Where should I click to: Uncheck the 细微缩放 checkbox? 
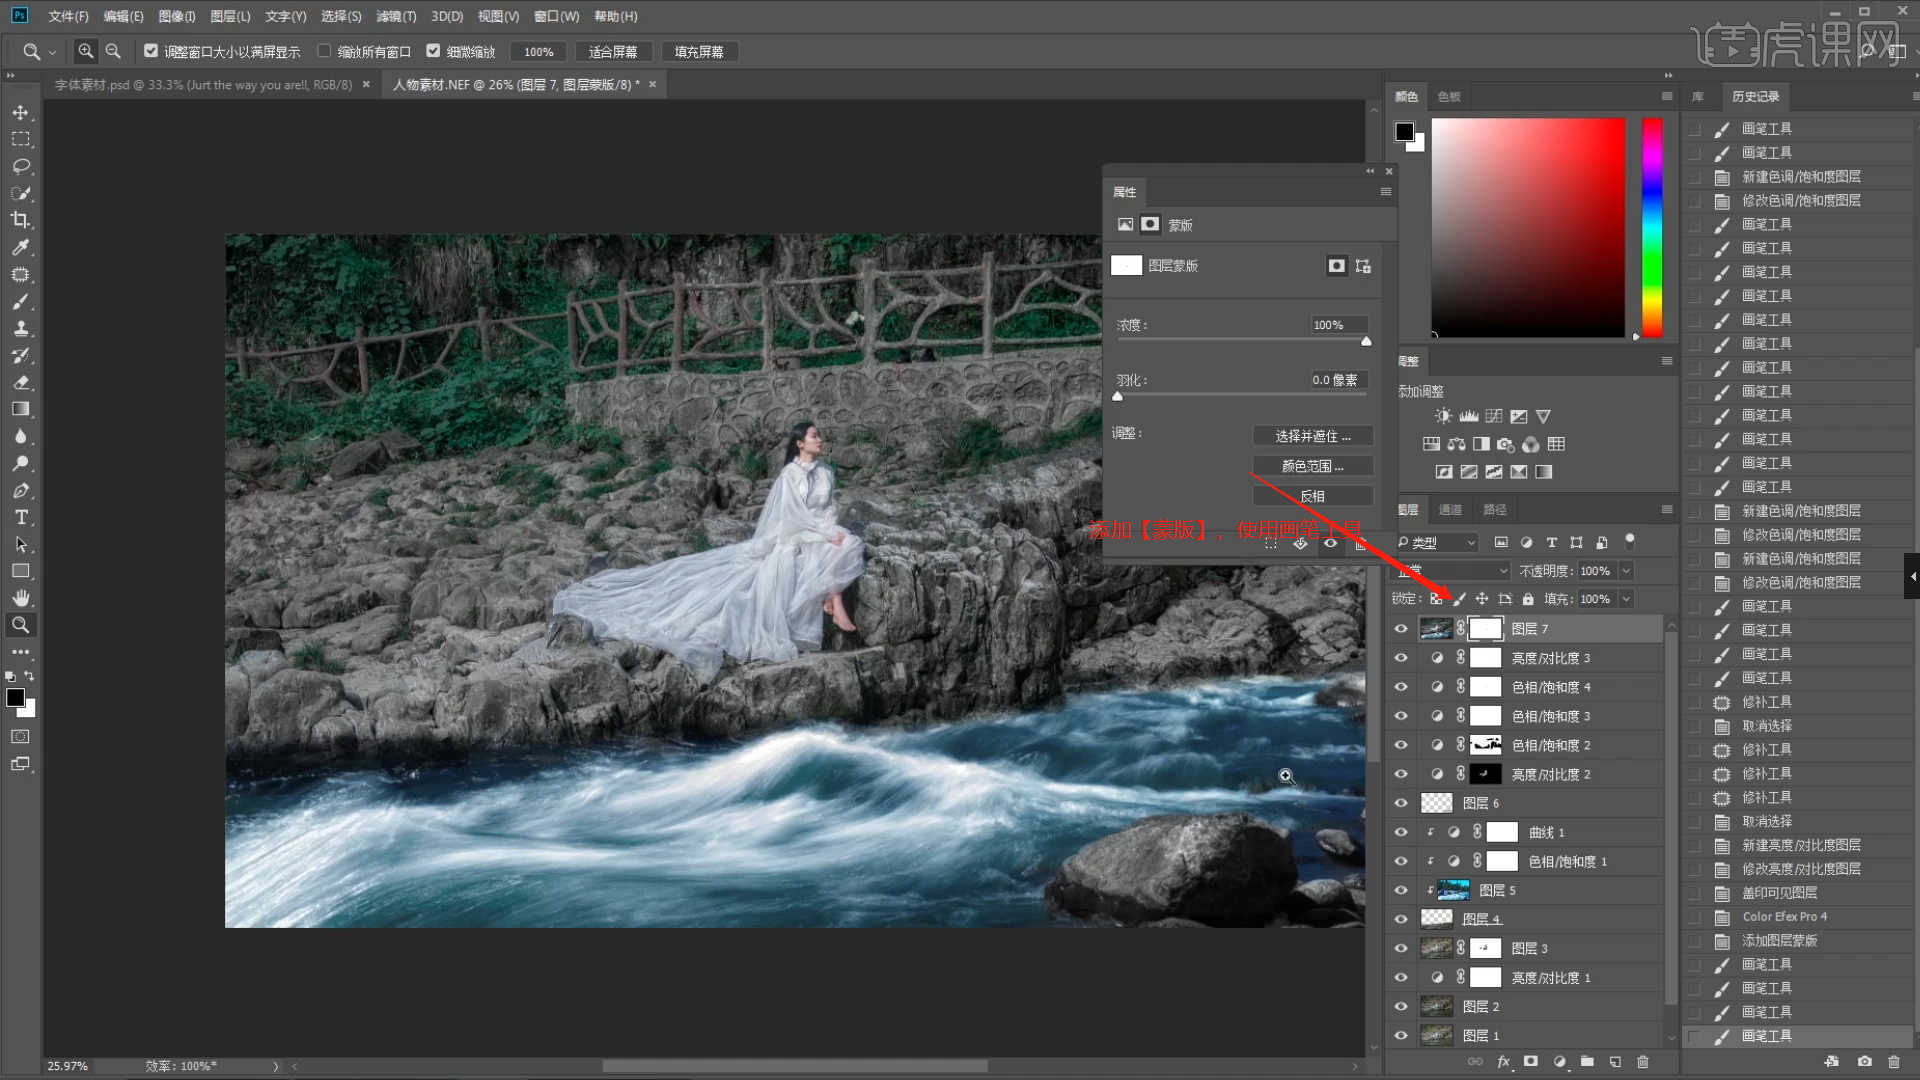(x=433, y=51)
